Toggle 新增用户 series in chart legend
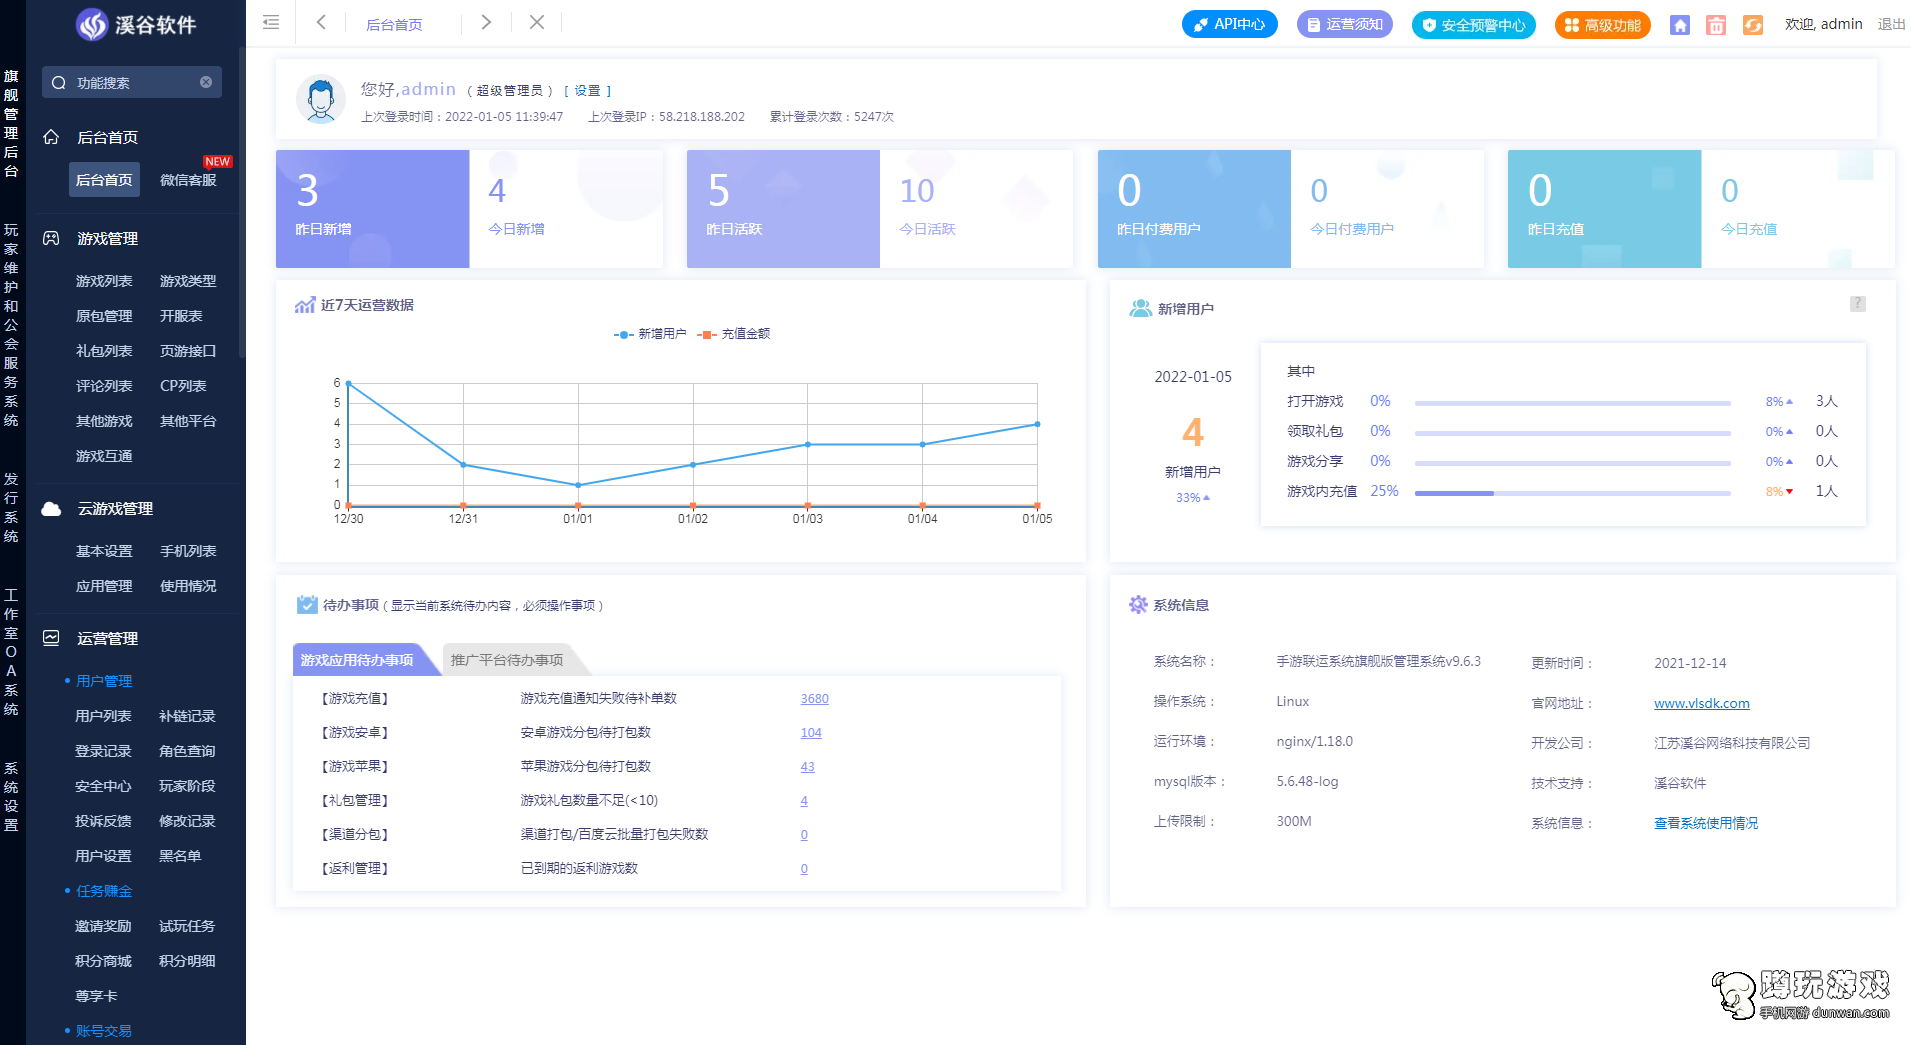The width and height of the screenshot is (1911, 1045). 650,334
